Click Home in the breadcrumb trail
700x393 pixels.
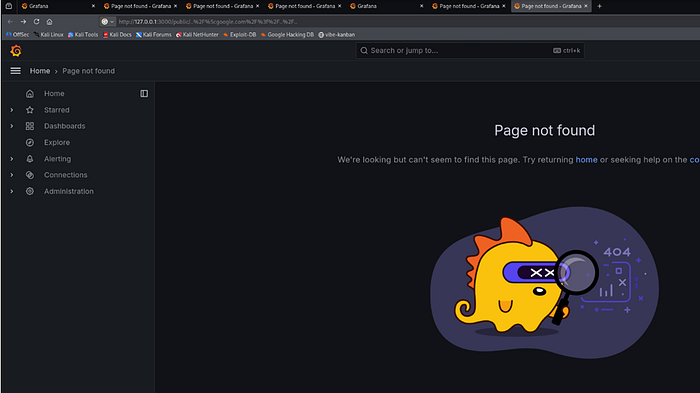click(x=40, y=71)
